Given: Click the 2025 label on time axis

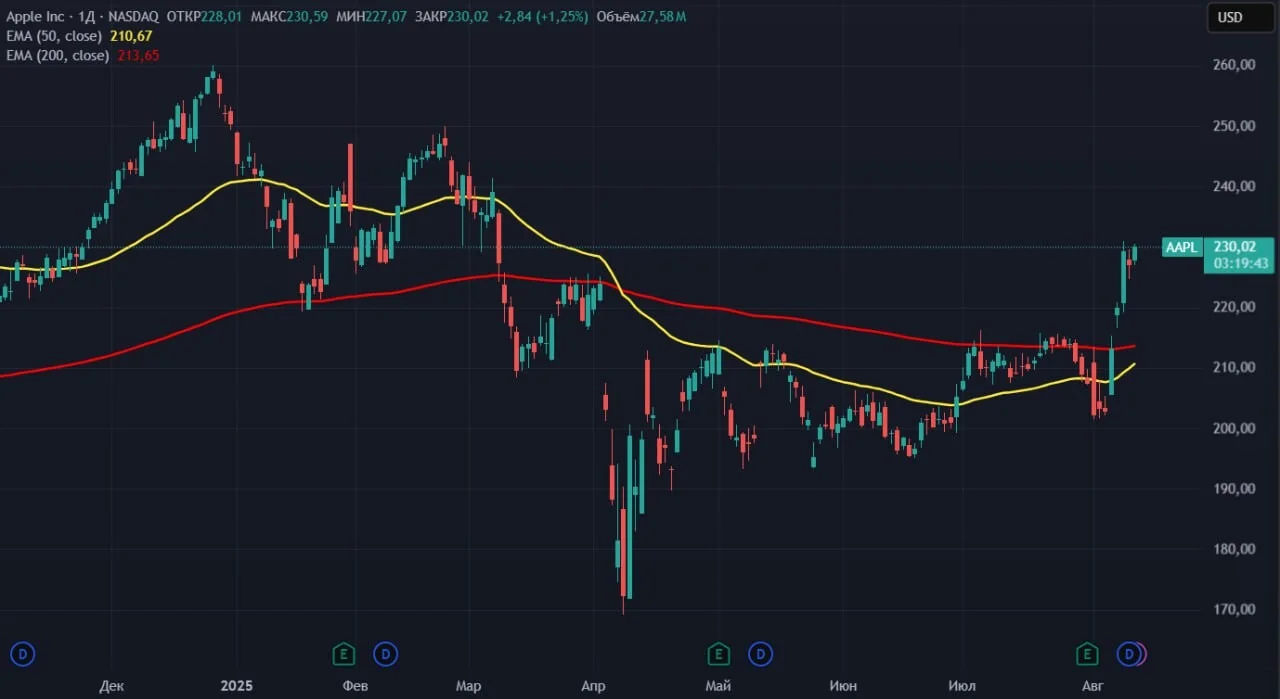Looking at the screenshot, I should click(x=237, y=686).
